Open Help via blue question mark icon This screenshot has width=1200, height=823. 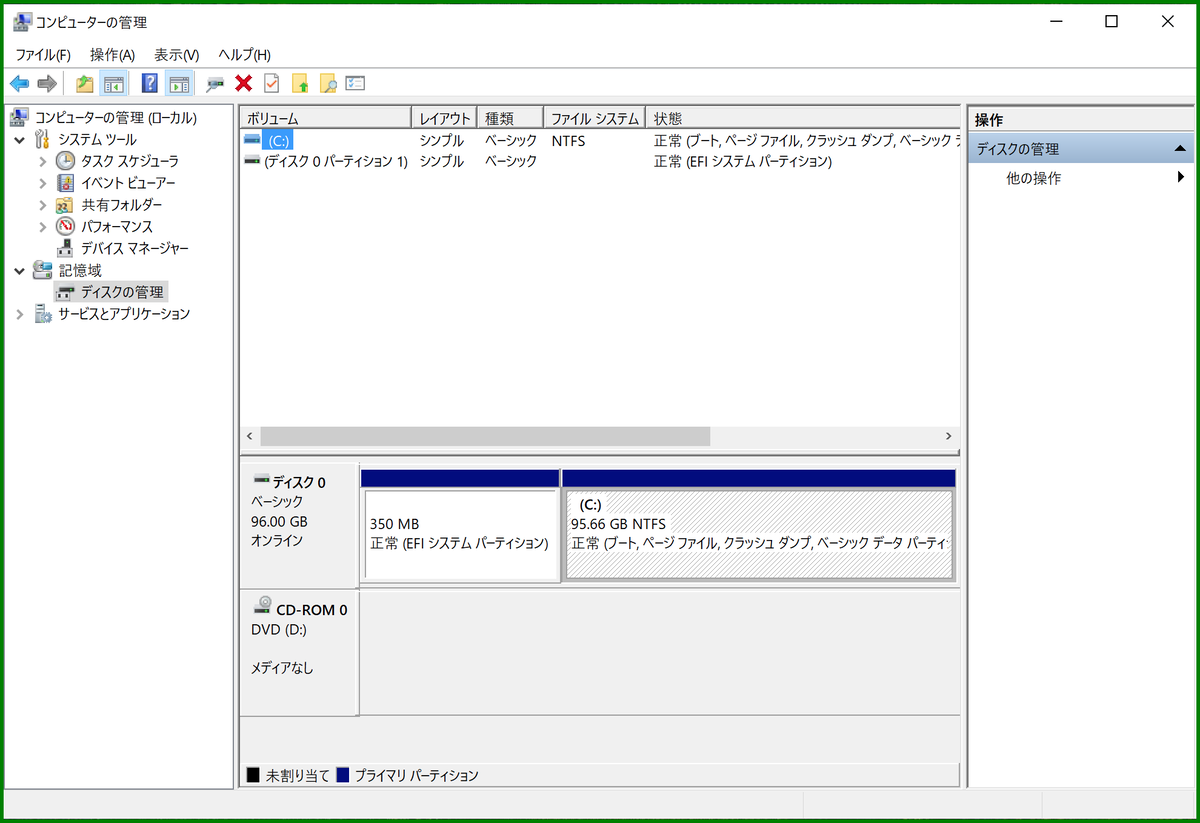coord(149,84)
